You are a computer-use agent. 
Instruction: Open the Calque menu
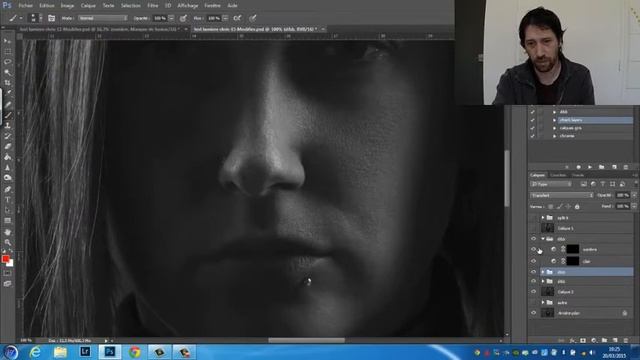[88, 6]
